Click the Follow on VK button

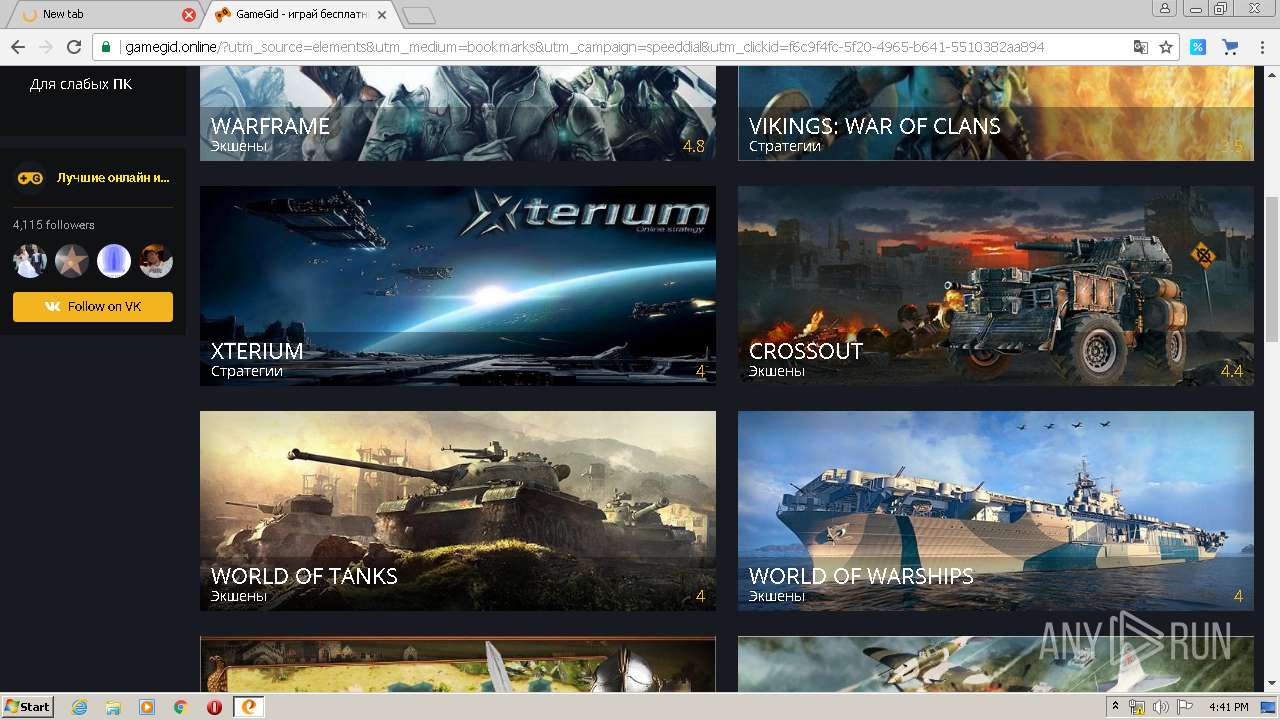click(x=93, y=307)
